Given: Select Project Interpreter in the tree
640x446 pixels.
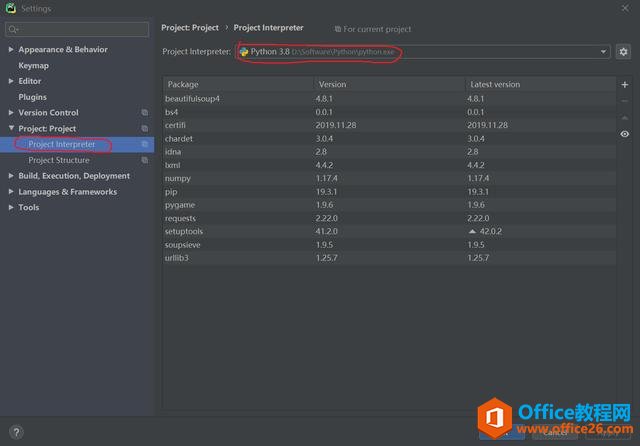Looking at the screenshot, I should tap(62, 144).
